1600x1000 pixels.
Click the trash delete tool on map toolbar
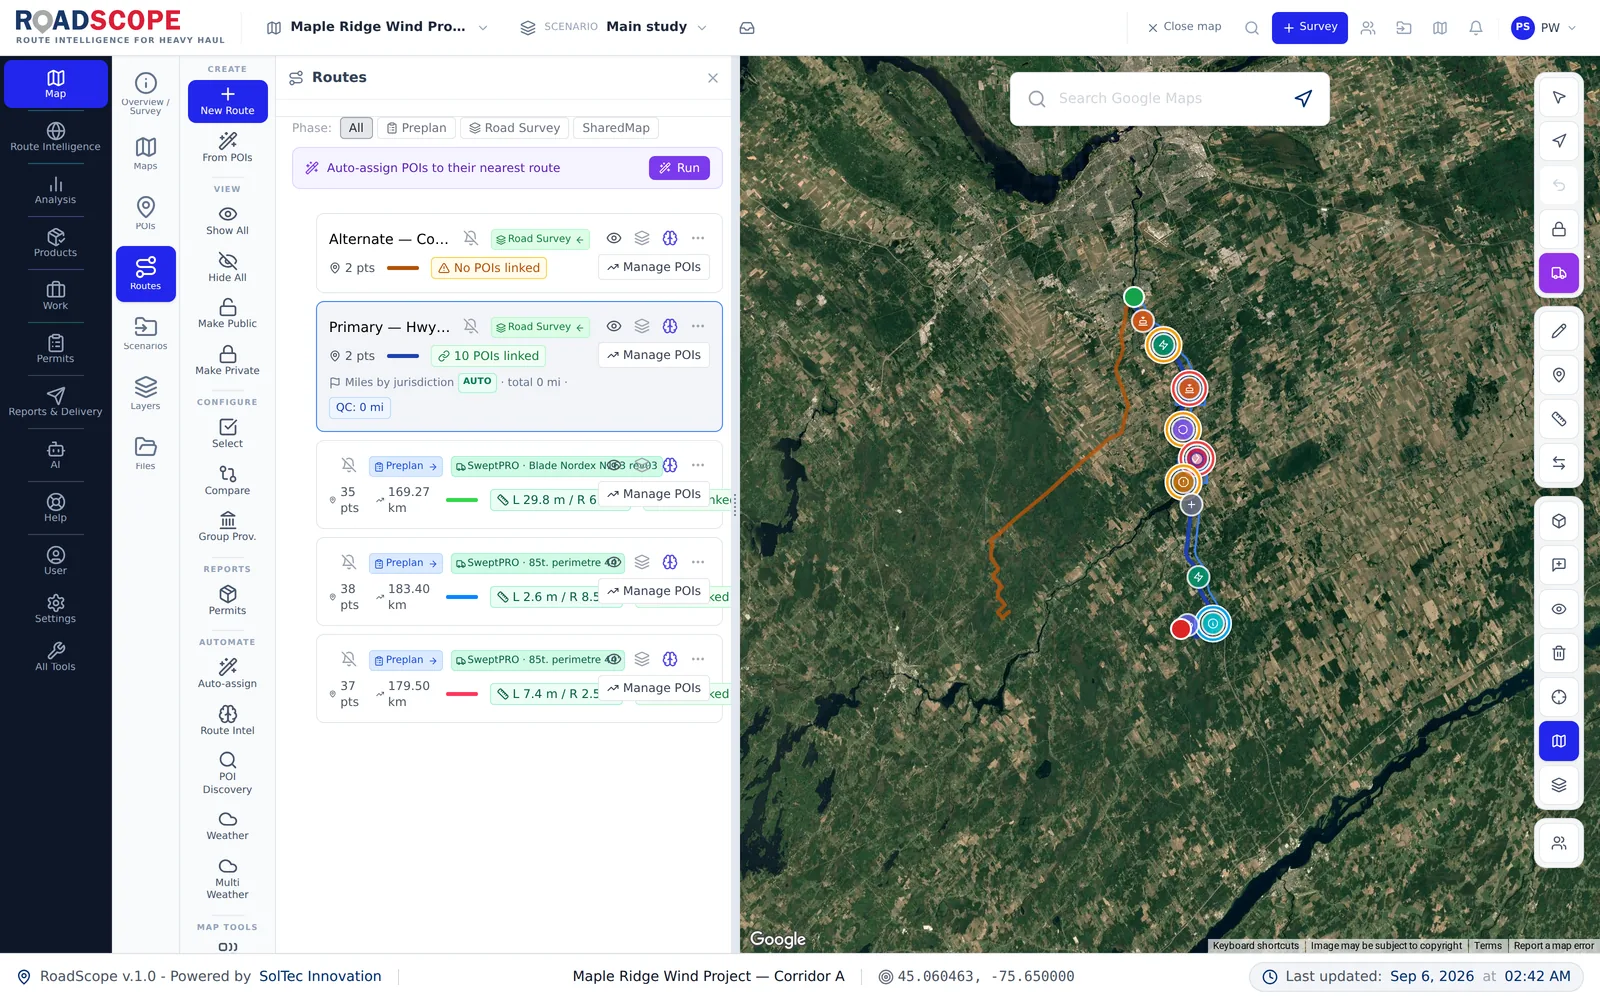click(x=1558, y=653)
